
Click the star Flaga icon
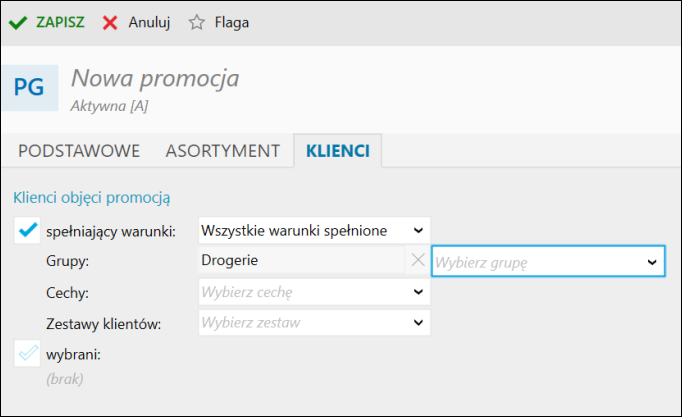click(197, 22)
